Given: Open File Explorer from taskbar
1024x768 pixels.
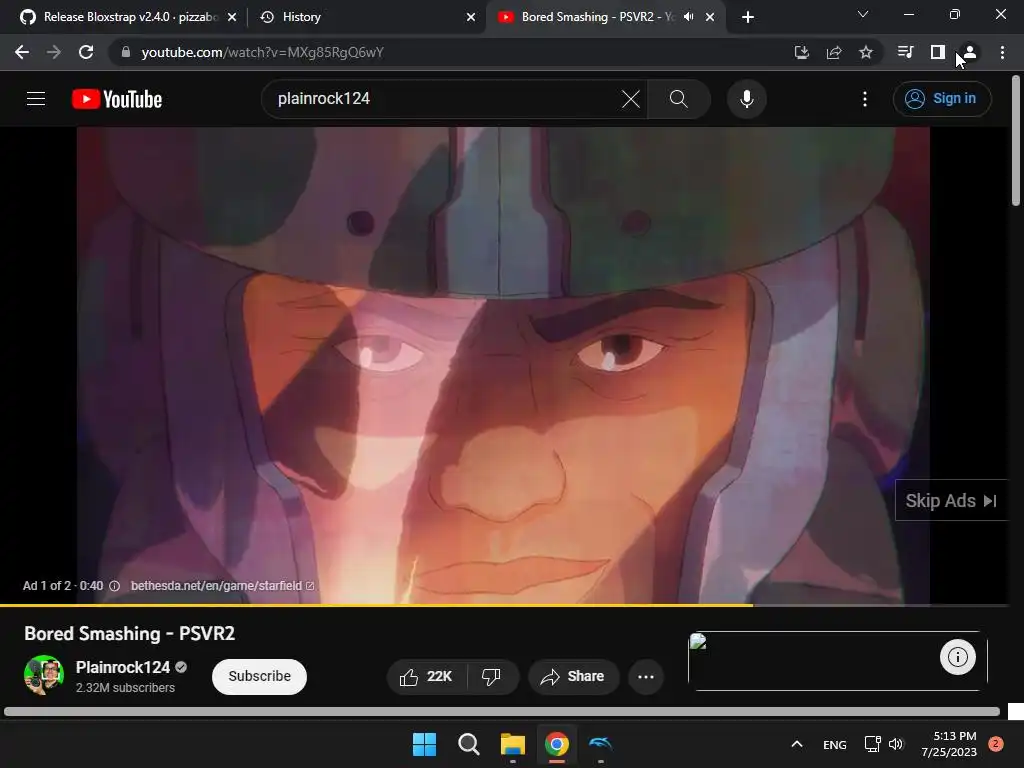Looking at the screenshot, I should (513, 744).
